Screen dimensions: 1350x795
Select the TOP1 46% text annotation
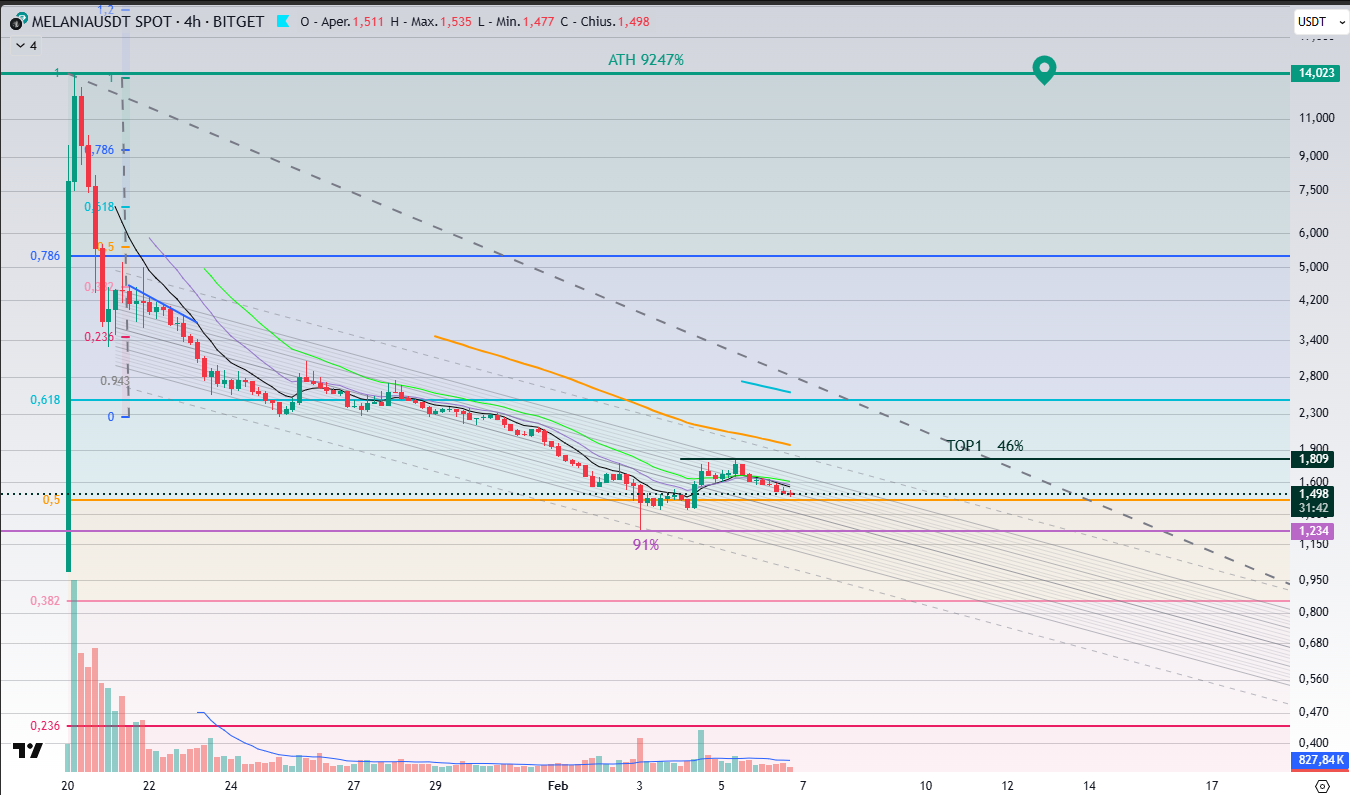(x=984, y=446)
